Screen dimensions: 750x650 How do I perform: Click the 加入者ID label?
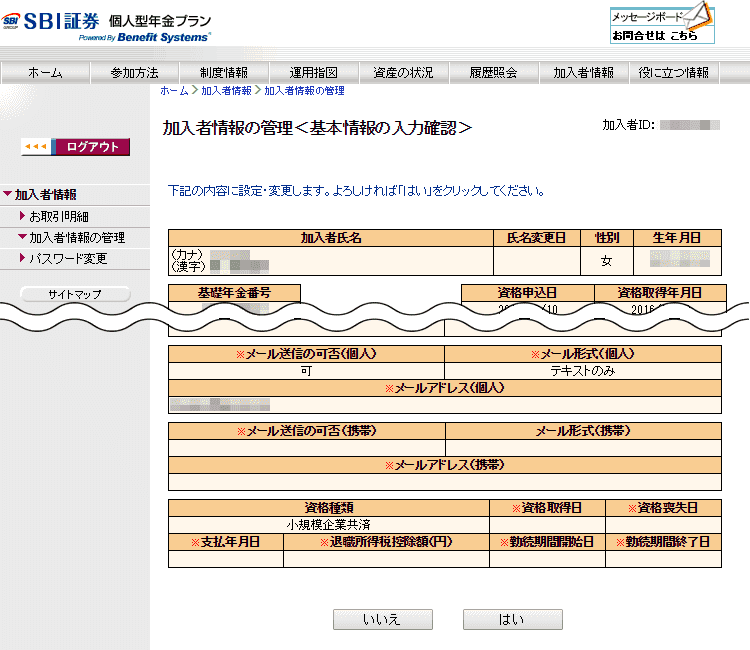tap(629, 125)
